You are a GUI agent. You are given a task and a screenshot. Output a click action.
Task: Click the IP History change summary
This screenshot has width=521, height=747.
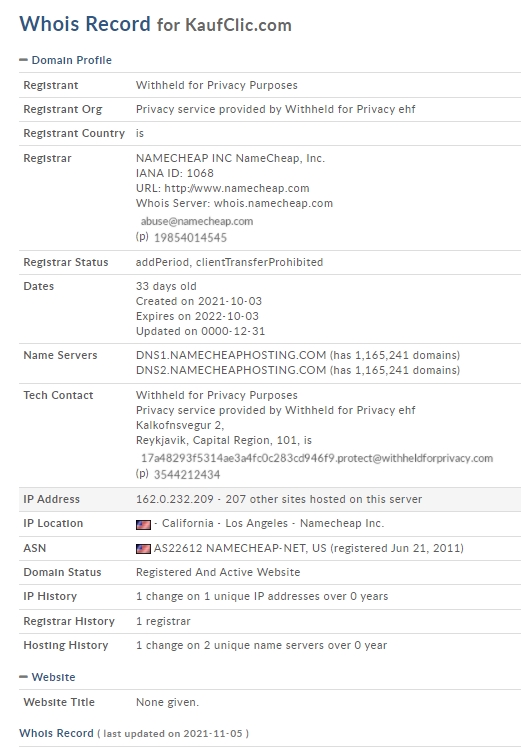coord(262,596)
